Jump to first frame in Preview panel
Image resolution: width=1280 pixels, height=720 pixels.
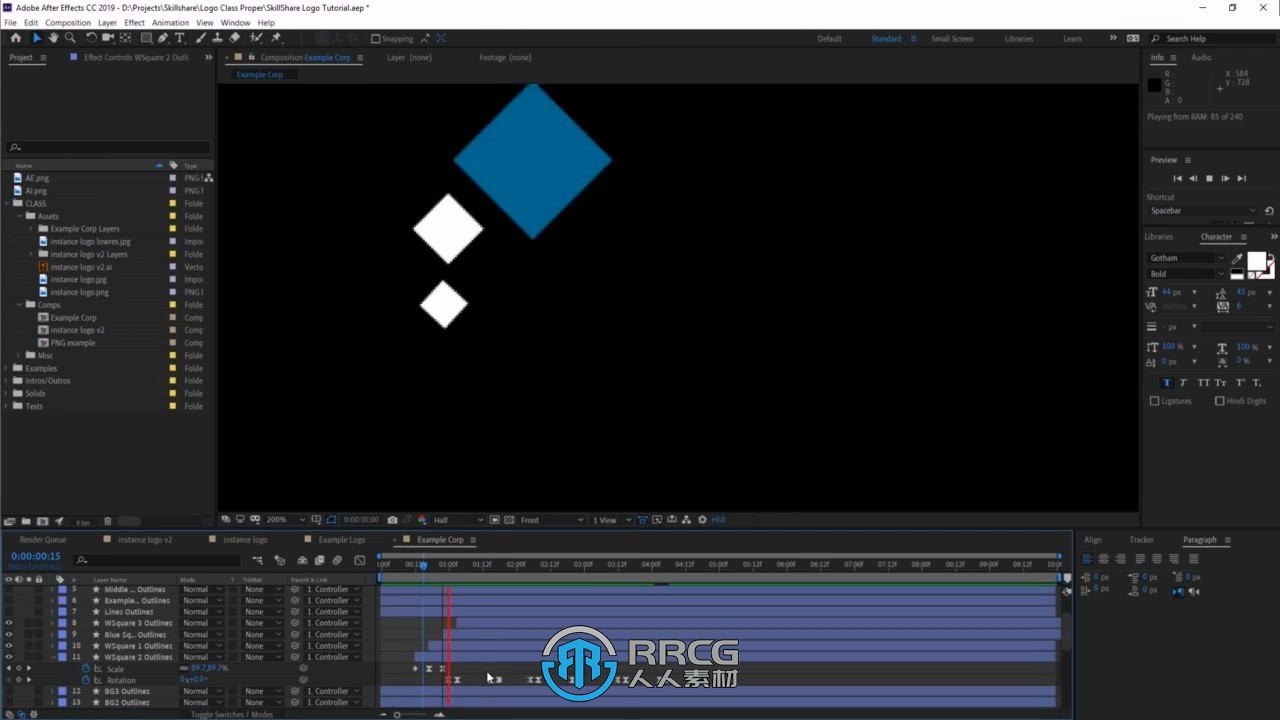pyautogui.click(x=1177, y=178)
